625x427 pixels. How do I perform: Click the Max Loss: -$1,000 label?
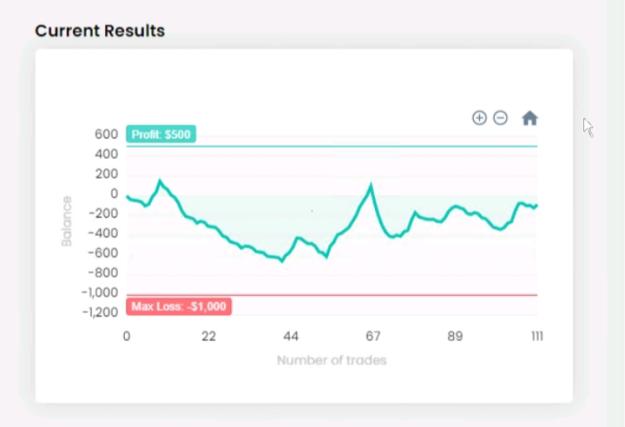tap(179, 307)
